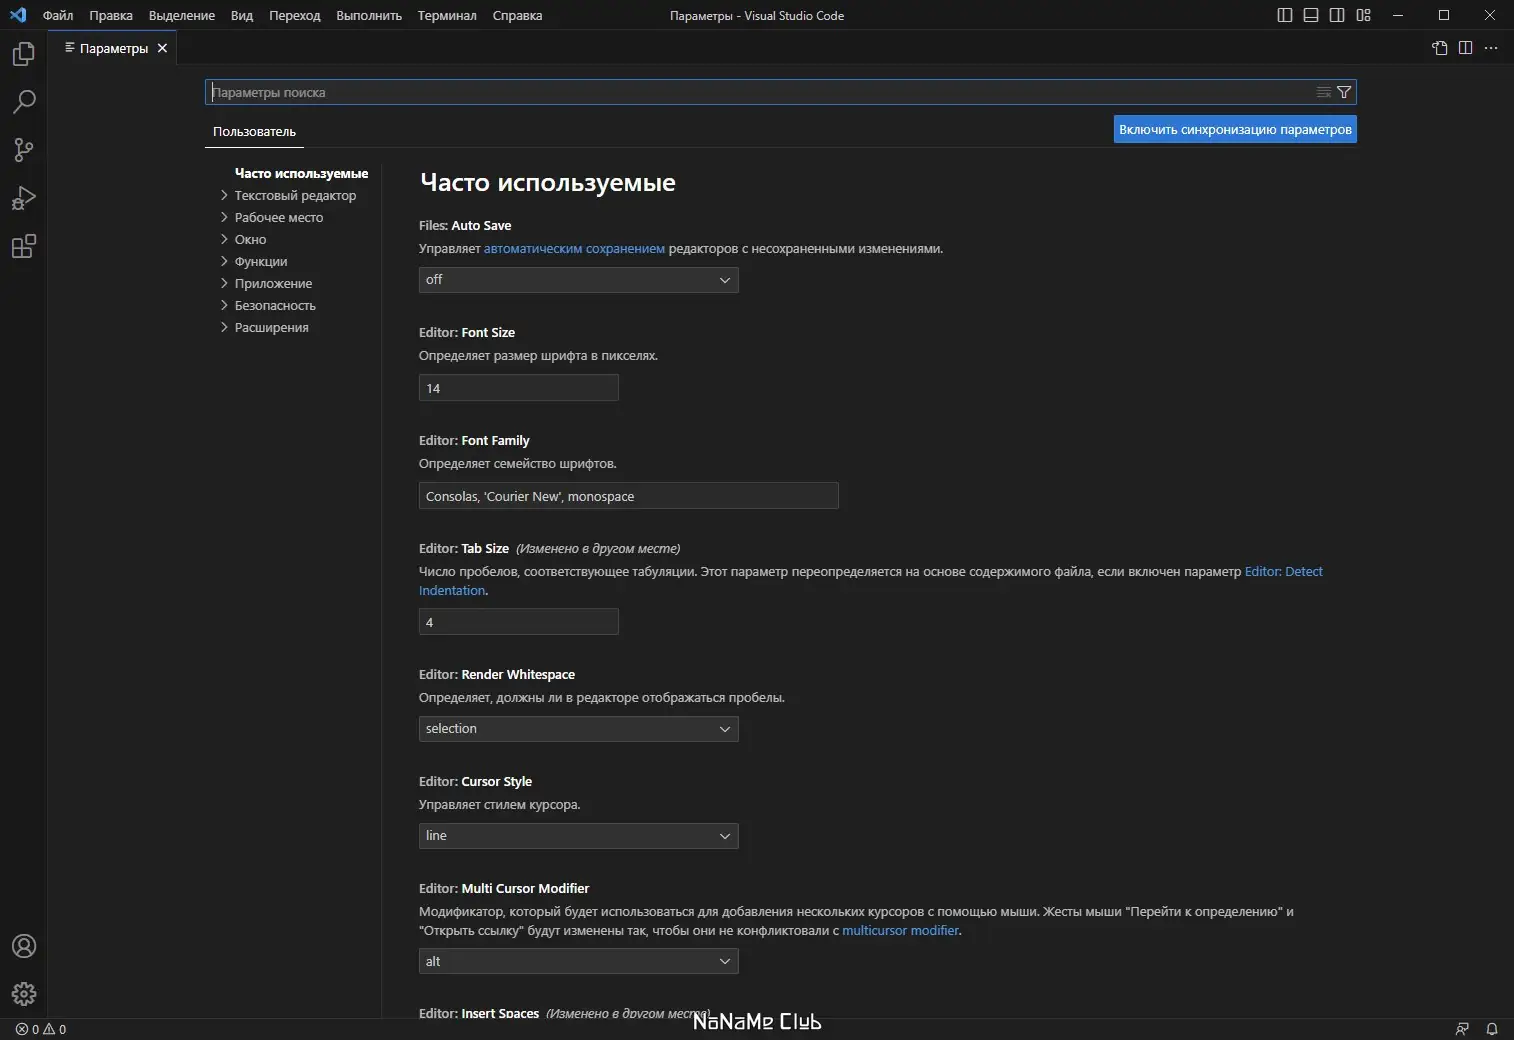Switch to the Пользователь settings tab
This screenshot has height=1040, width=1514.
point(254,131)
